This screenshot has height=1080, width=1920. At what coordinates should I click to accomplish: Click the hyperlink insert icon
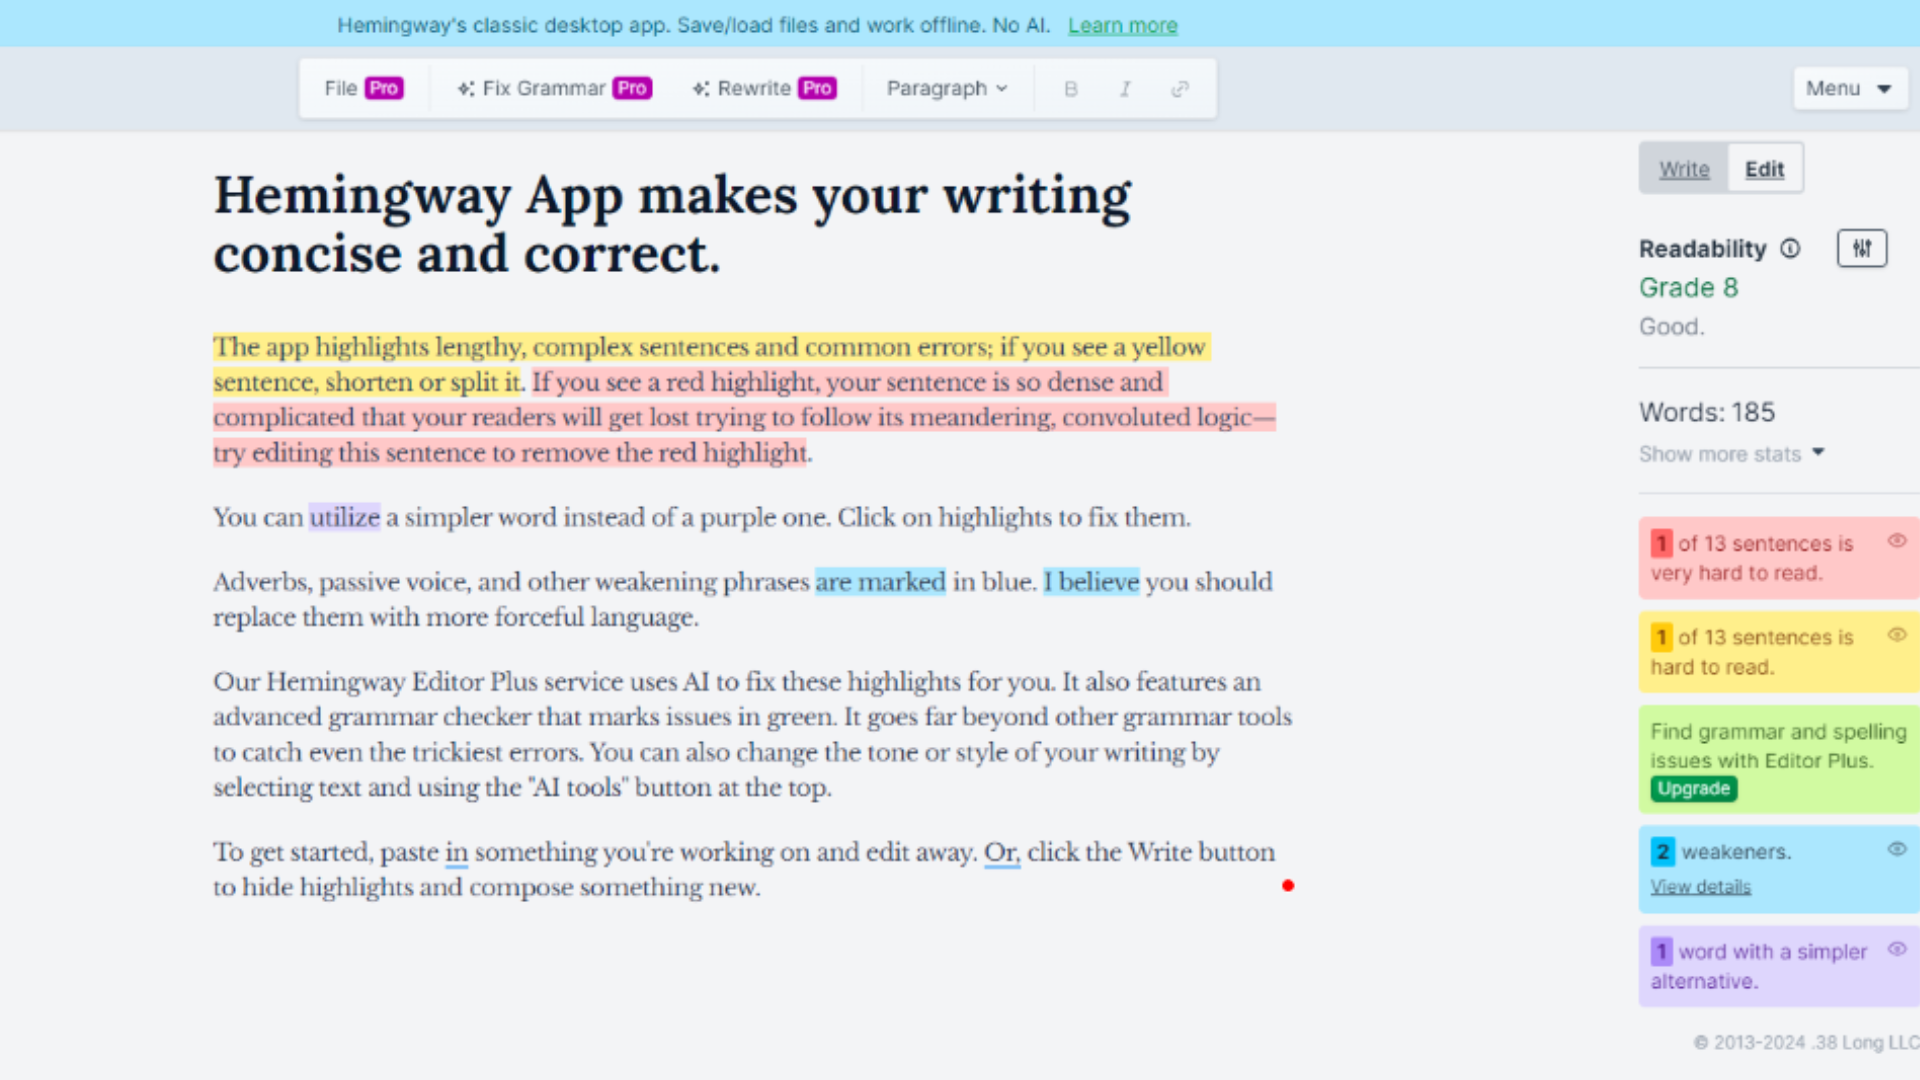pos(1179,88)
